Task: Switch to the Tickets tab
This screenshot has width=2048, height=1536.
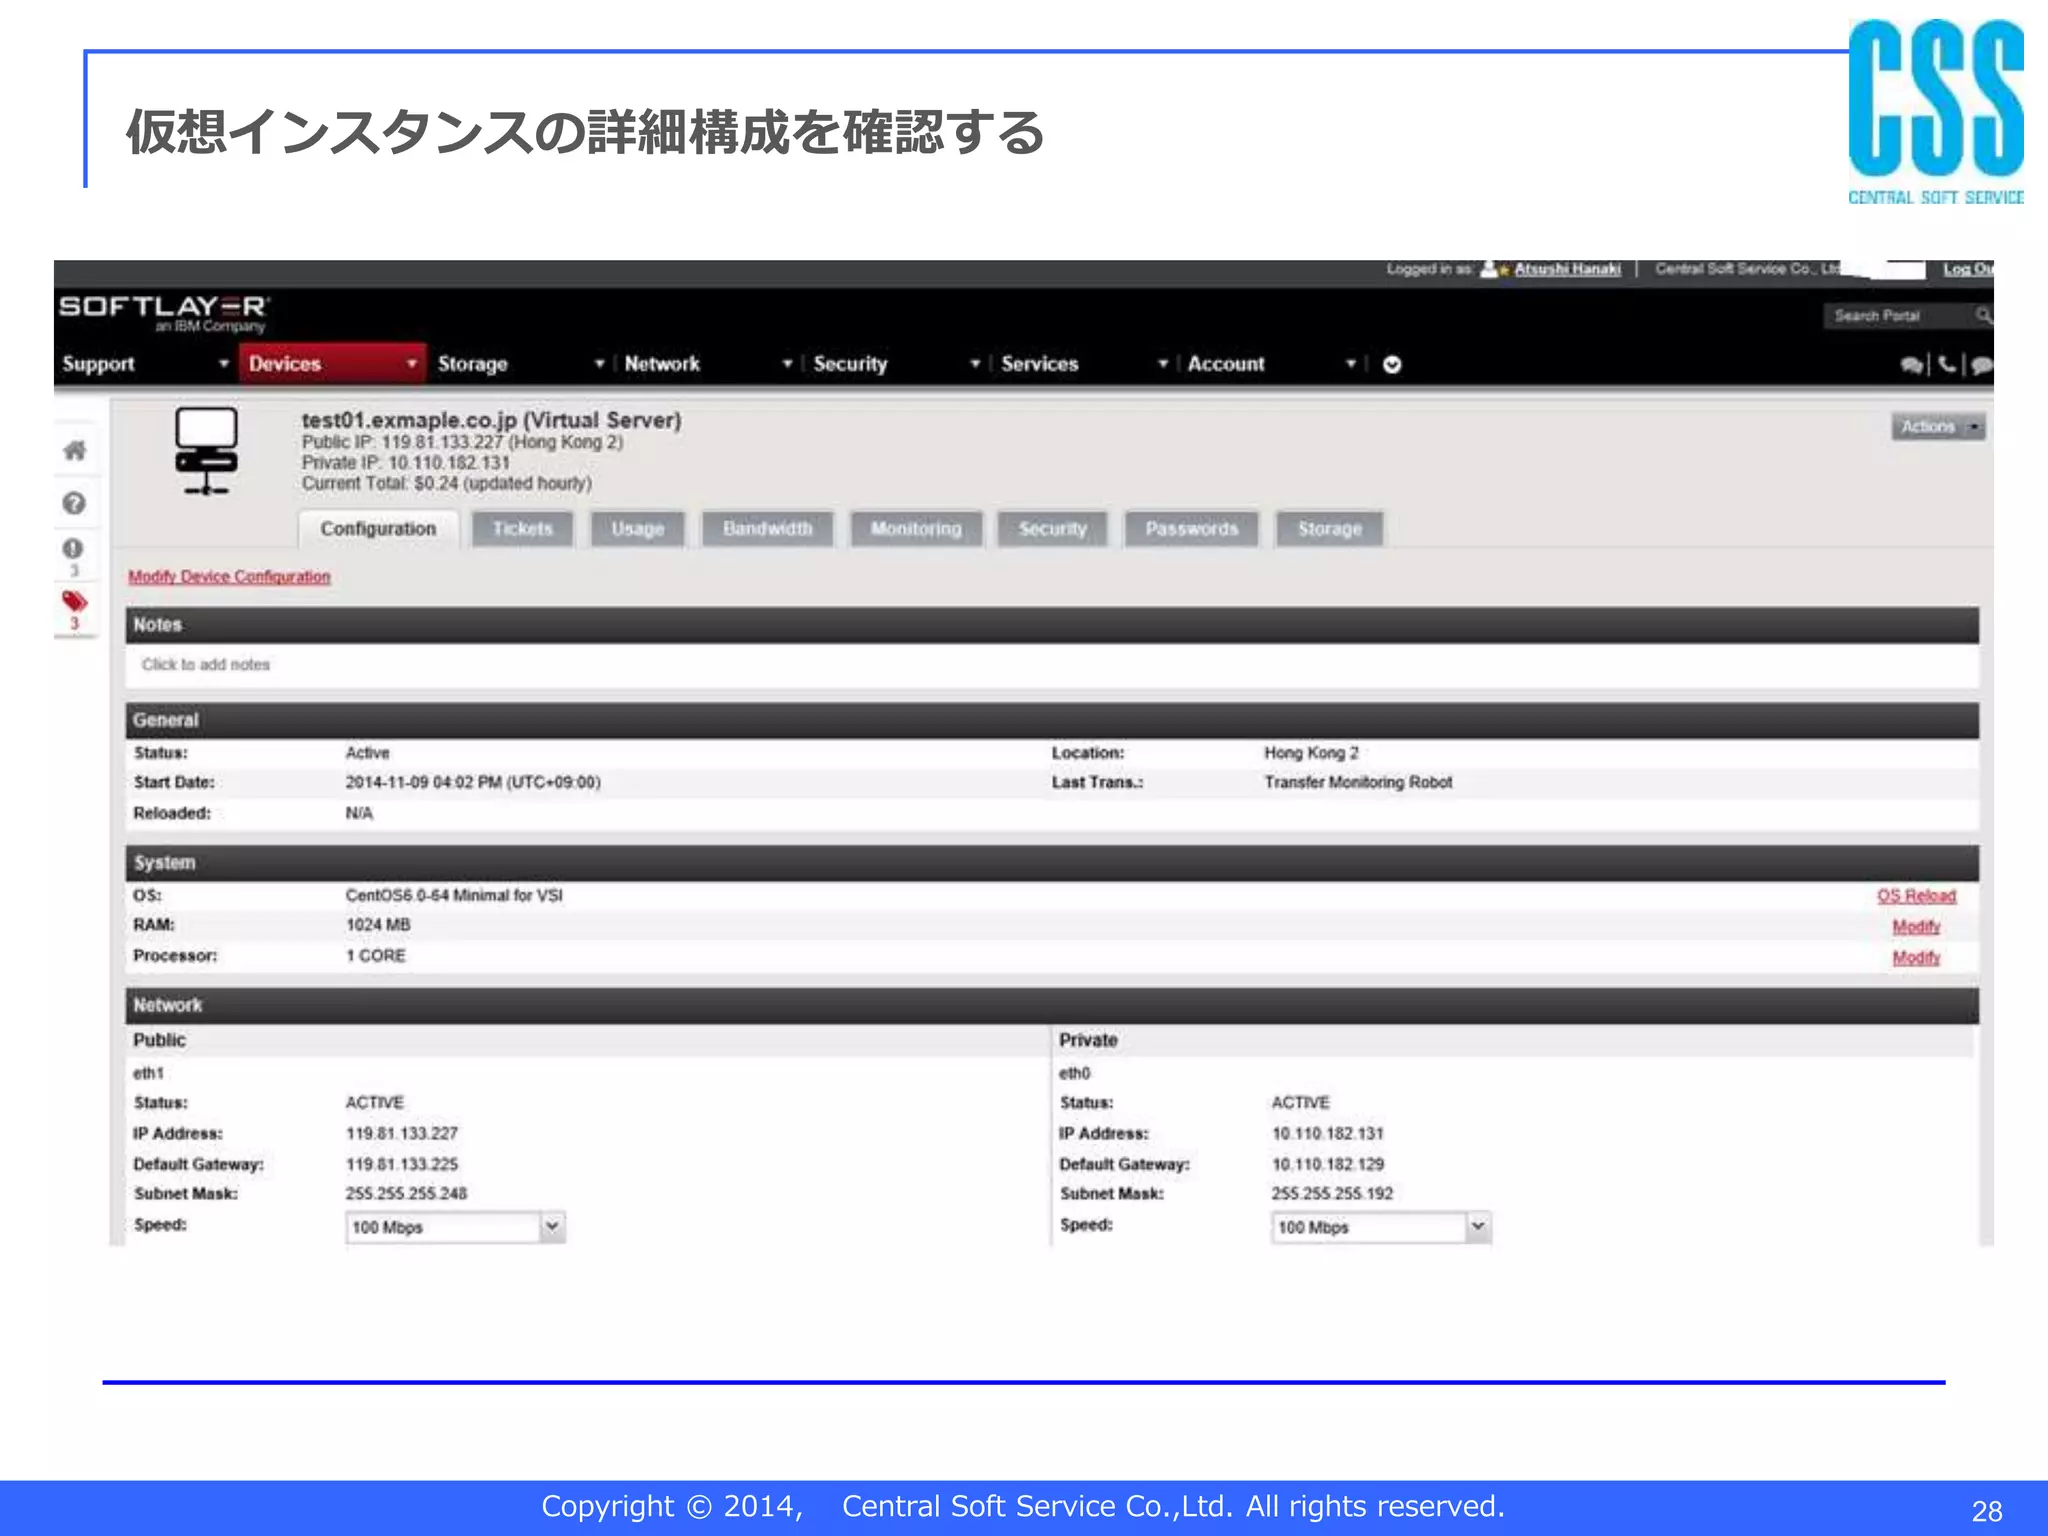Action: (522, 529)
